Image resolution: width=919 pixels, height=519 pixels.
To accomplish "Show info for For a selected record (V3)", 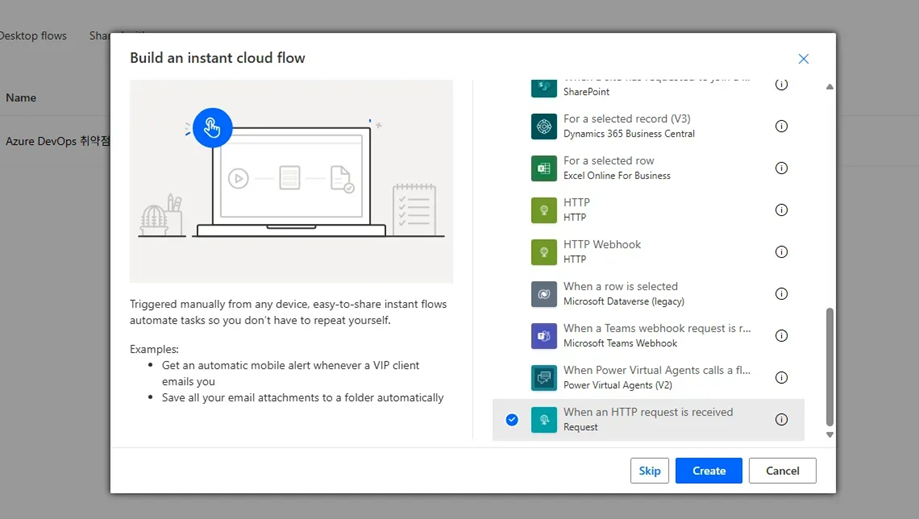I will [x=781, y=126].
